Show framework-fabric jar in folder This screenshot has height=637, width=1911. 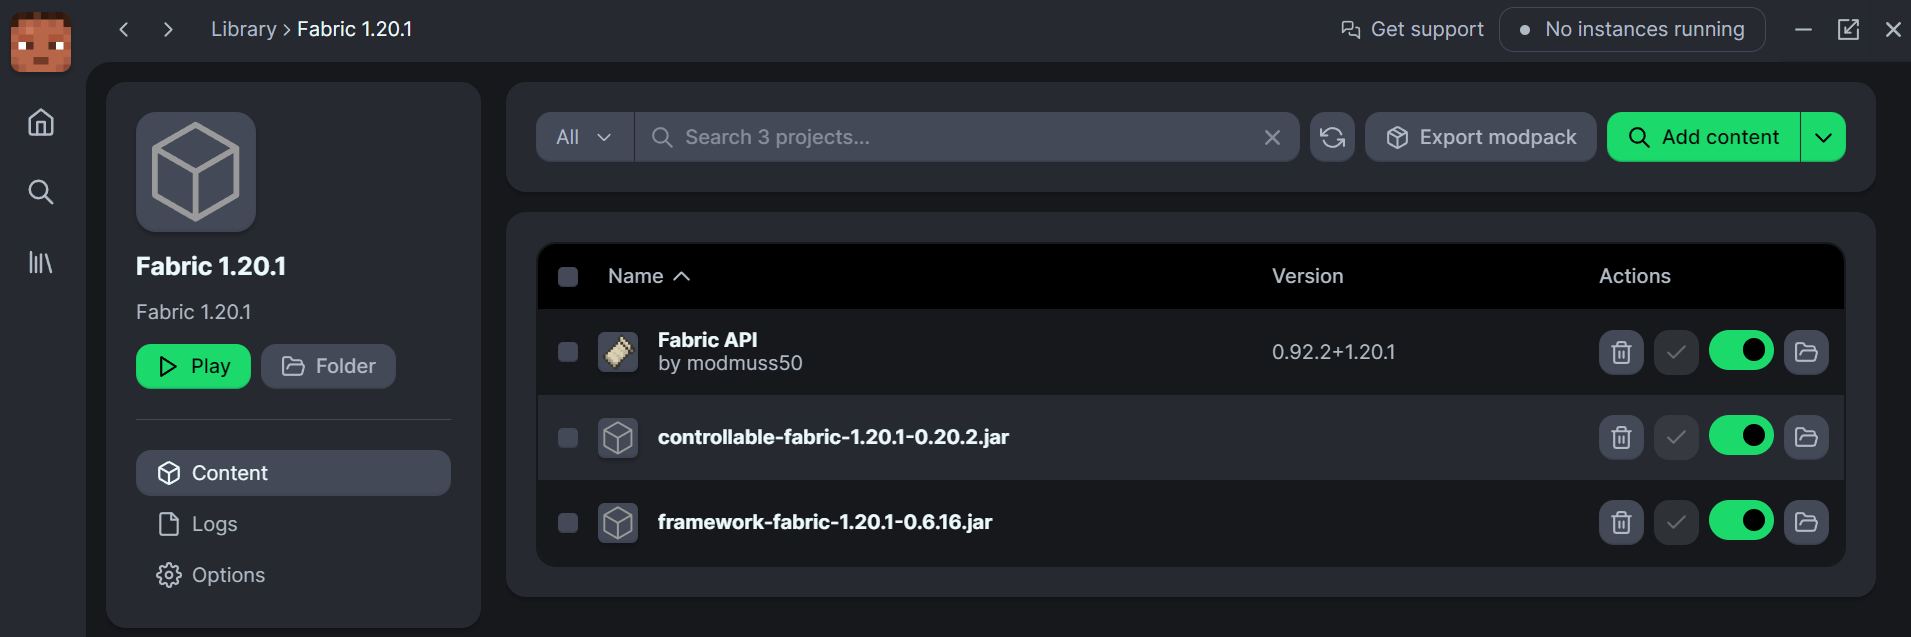pyautogui.click(x=1806, y=522)
